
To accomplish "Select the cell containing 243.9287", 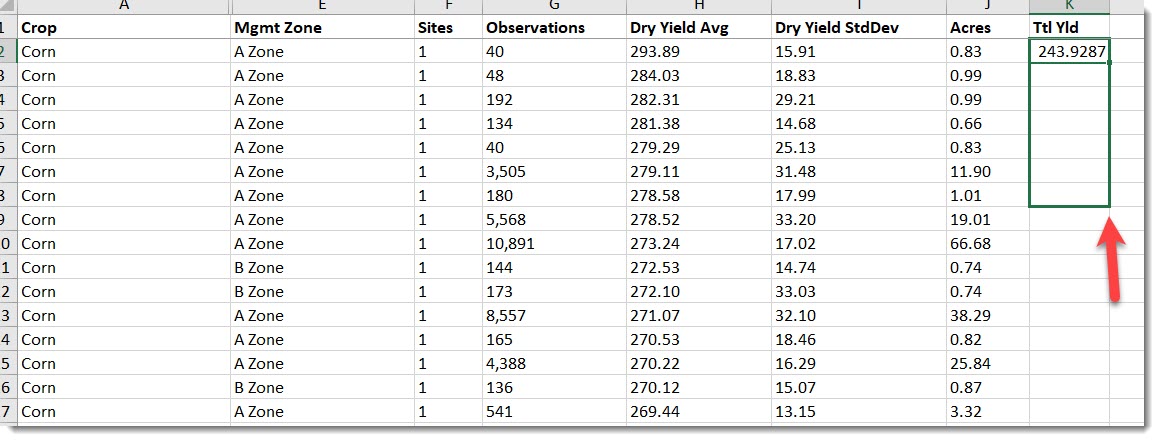I will pyautogui.click(x=1069, y=52).
